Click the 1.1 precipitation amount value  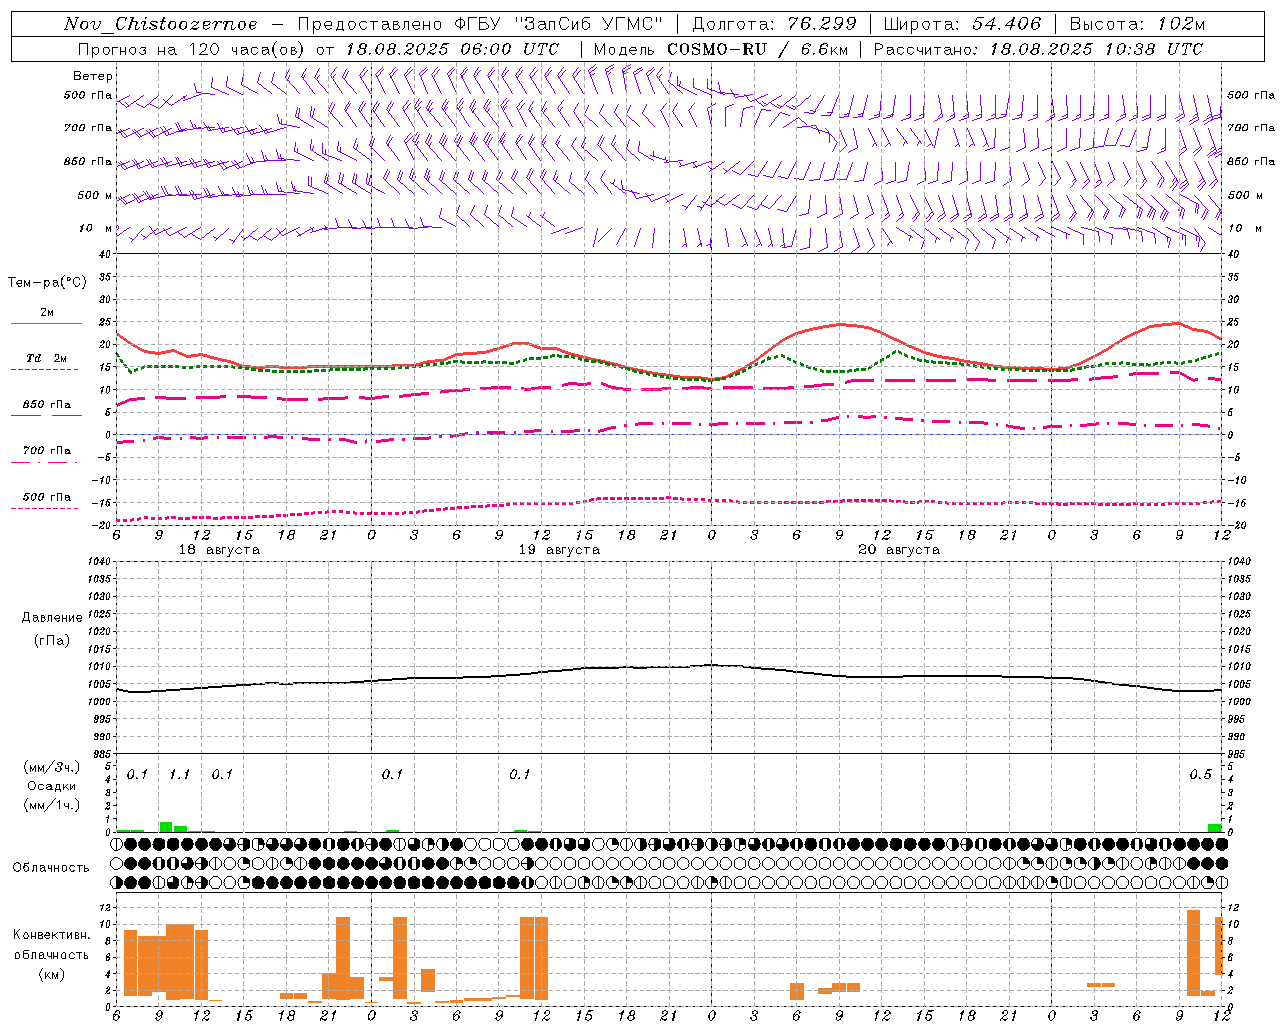pos(180,774)
